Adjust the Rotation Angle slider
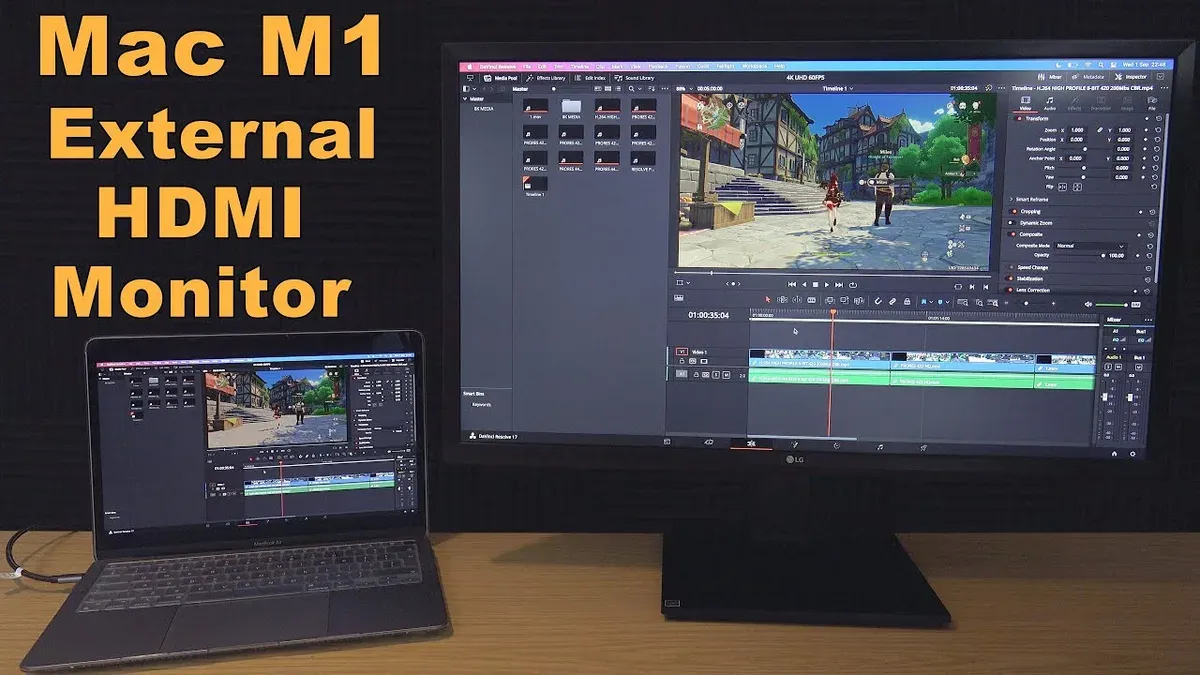Screen dimensions: 1200x675 pyautogui.click(x=1084, y=149)
